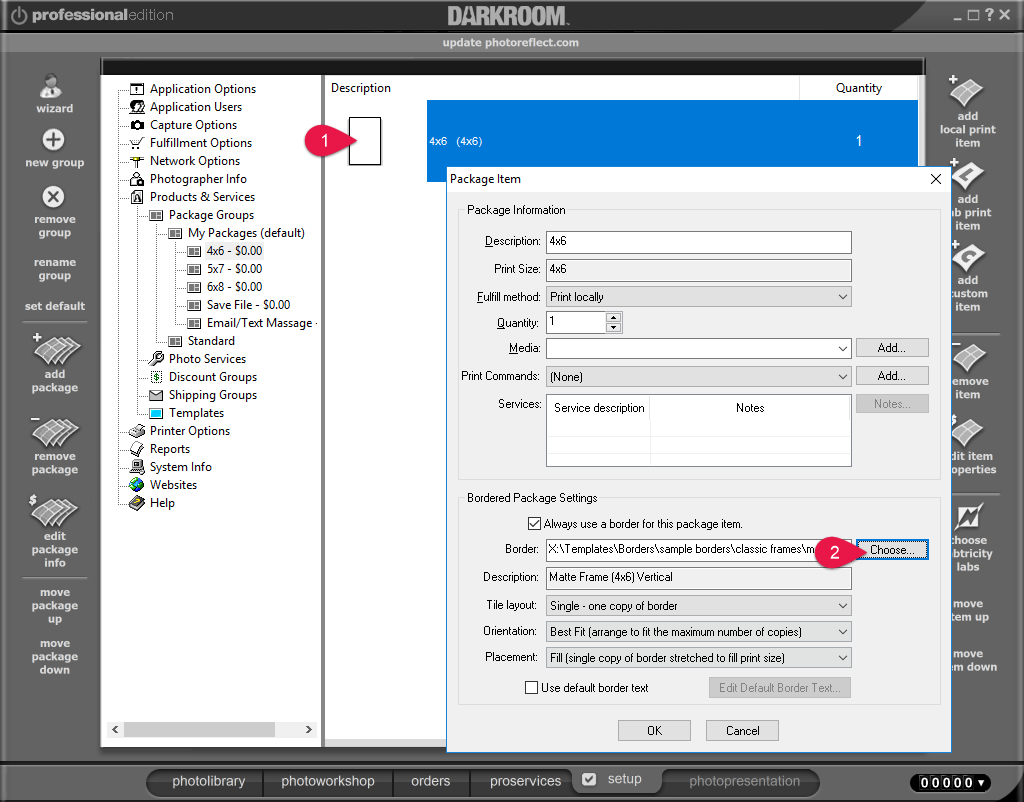Confirm dialog with OK button
This screenshot has width=1024, height=802.
(x=654, y=731)
